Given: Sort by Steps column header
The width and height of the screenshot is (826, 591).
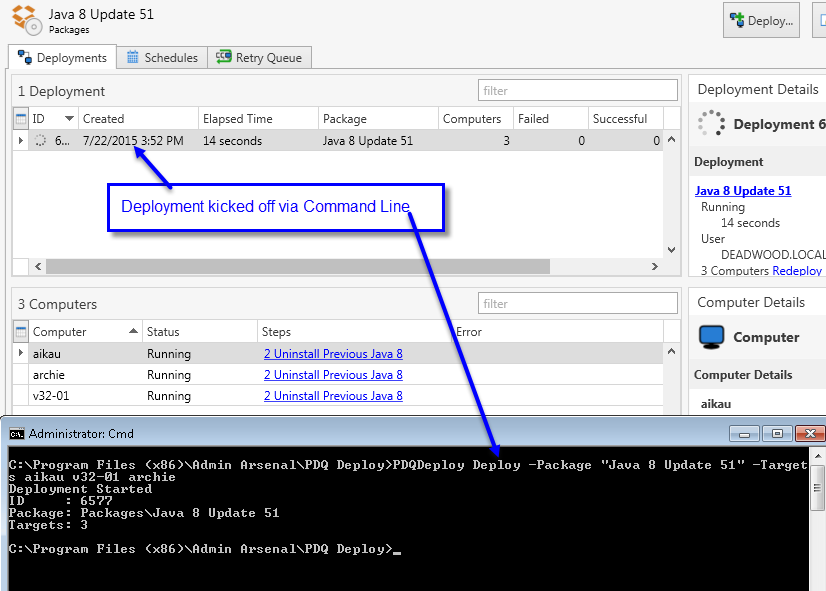Looking at the screenshot, I should point(353,331).
